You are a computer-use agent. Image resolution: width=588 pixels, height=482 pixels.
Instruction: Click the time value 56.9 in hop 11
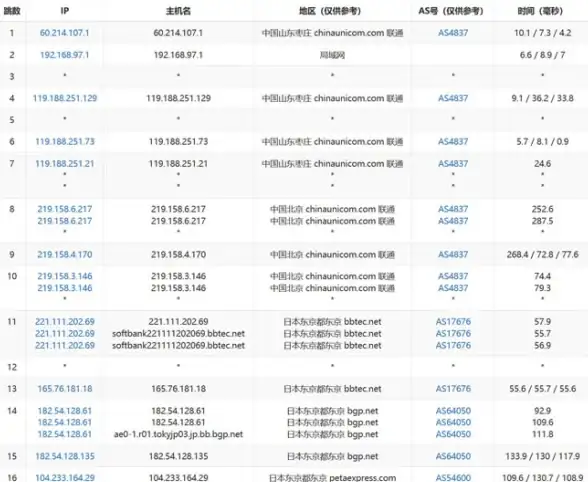coord(542,345)
